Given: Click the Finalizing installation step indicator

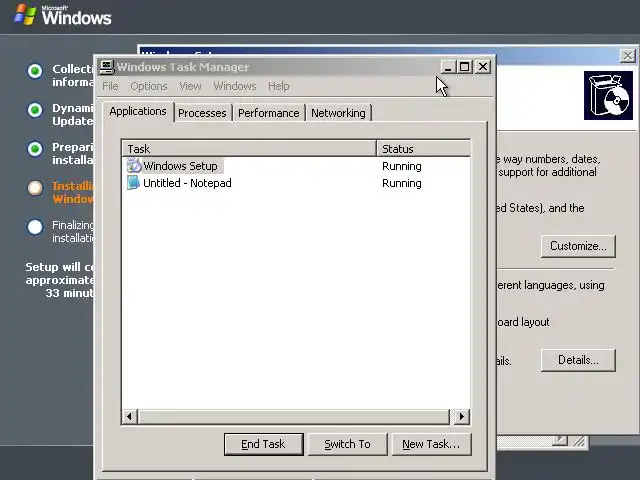Looking at the screenshot, I should [35, 227].
